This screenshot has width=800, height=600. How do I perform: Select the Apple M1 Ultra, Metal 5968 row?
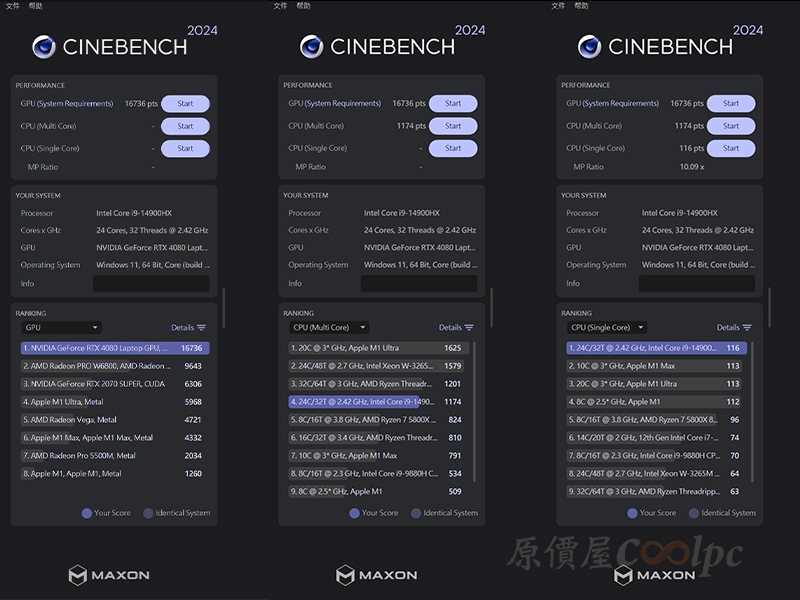[x=115, y=402]
